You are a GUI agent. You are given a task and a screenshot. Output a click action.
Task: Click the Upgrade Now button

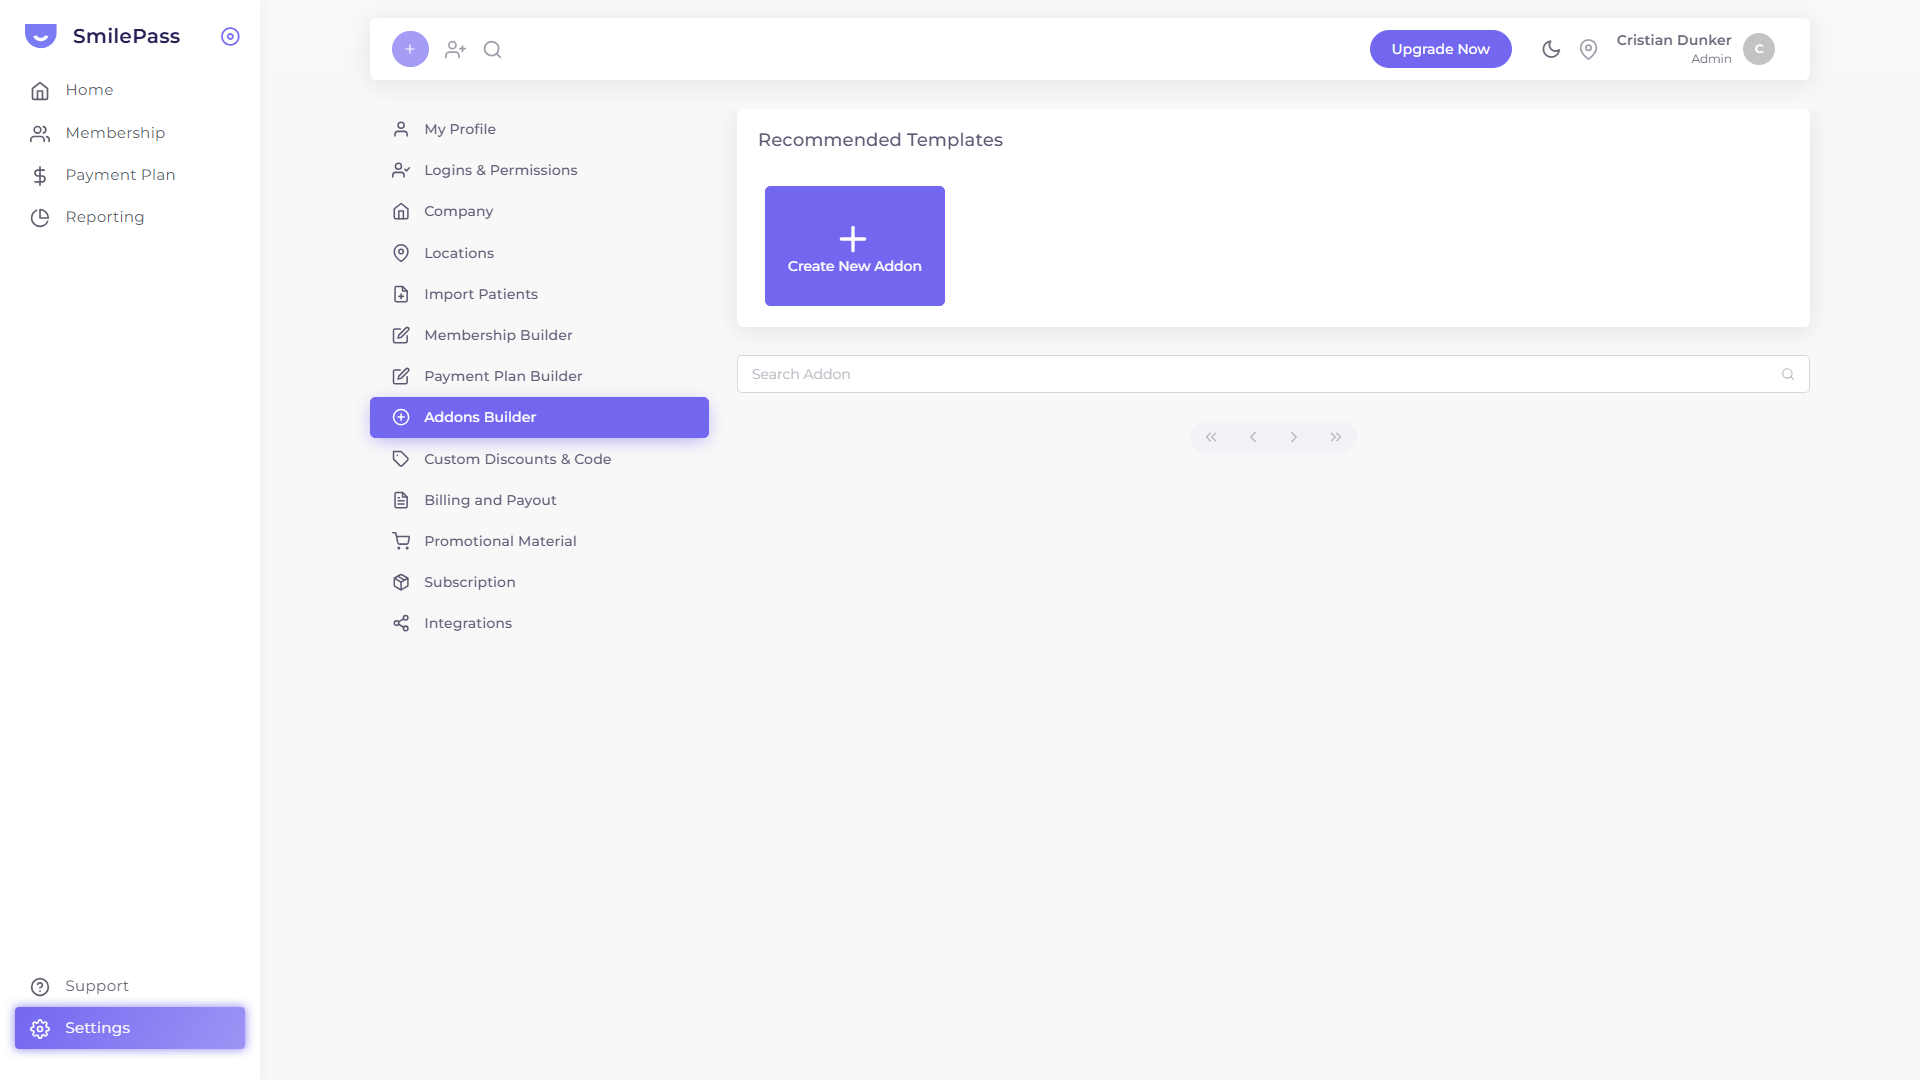pyautogui.click(x=1440, y=49)
